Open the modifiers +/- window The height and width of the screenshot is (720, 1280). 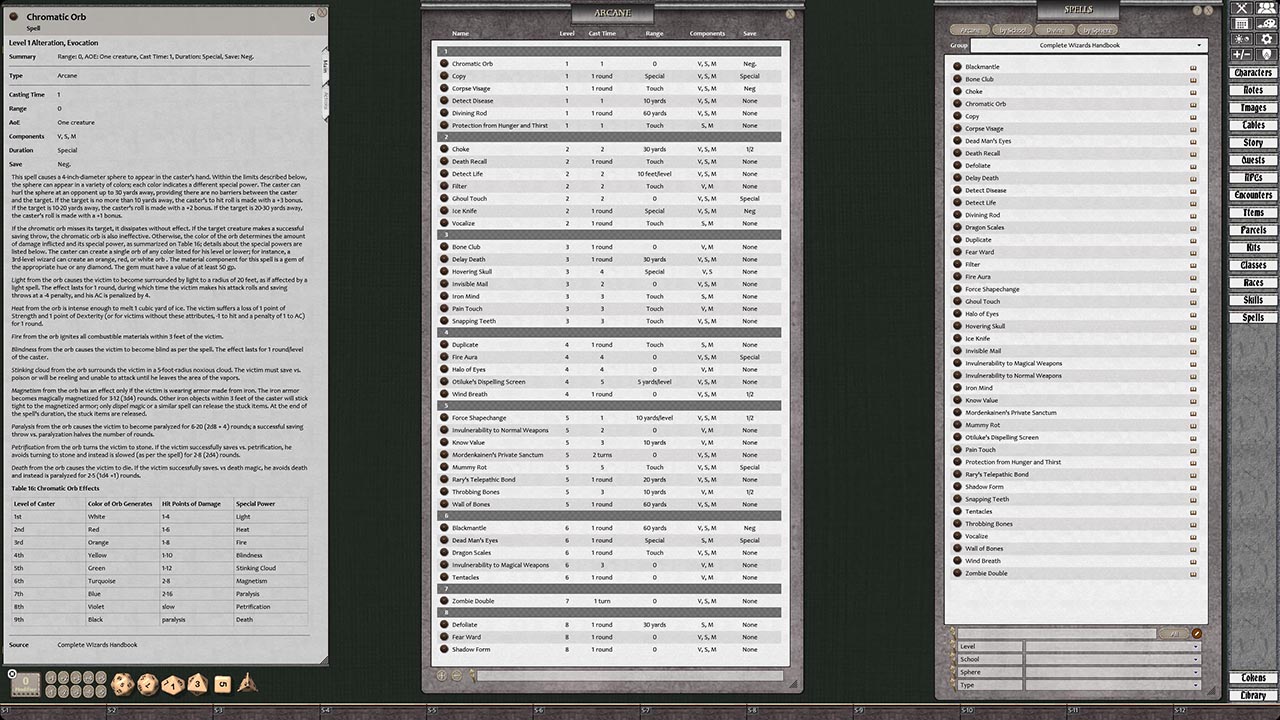click(1242, 54)
